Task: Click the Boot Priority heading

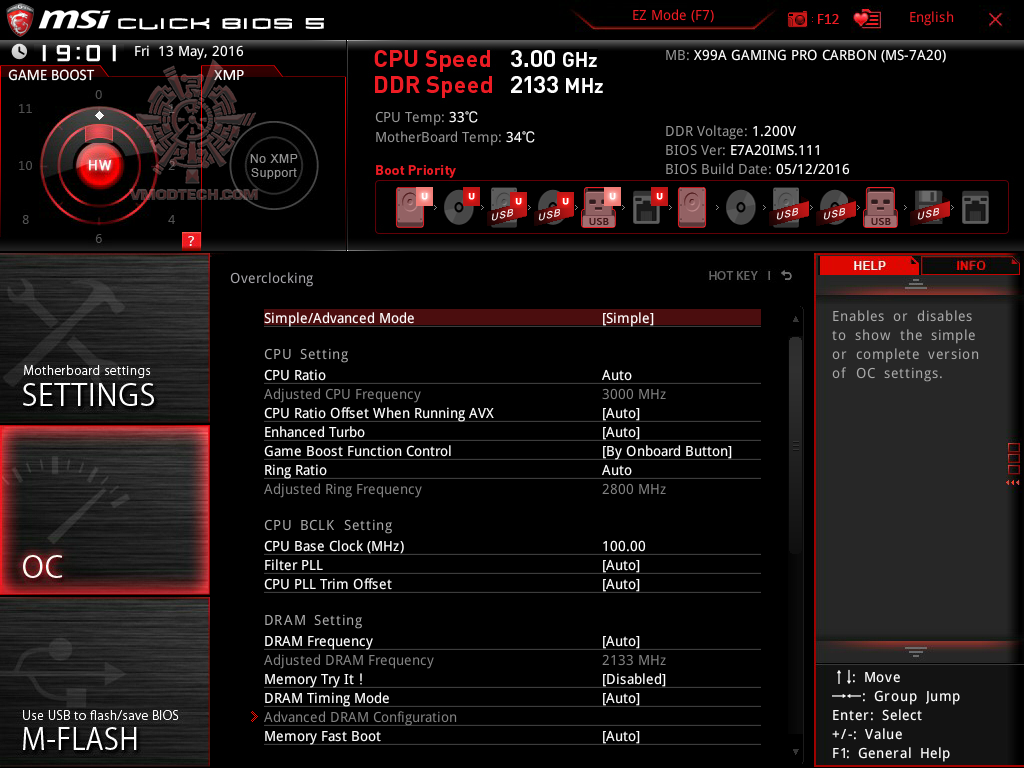Action: tap(415, 170)
